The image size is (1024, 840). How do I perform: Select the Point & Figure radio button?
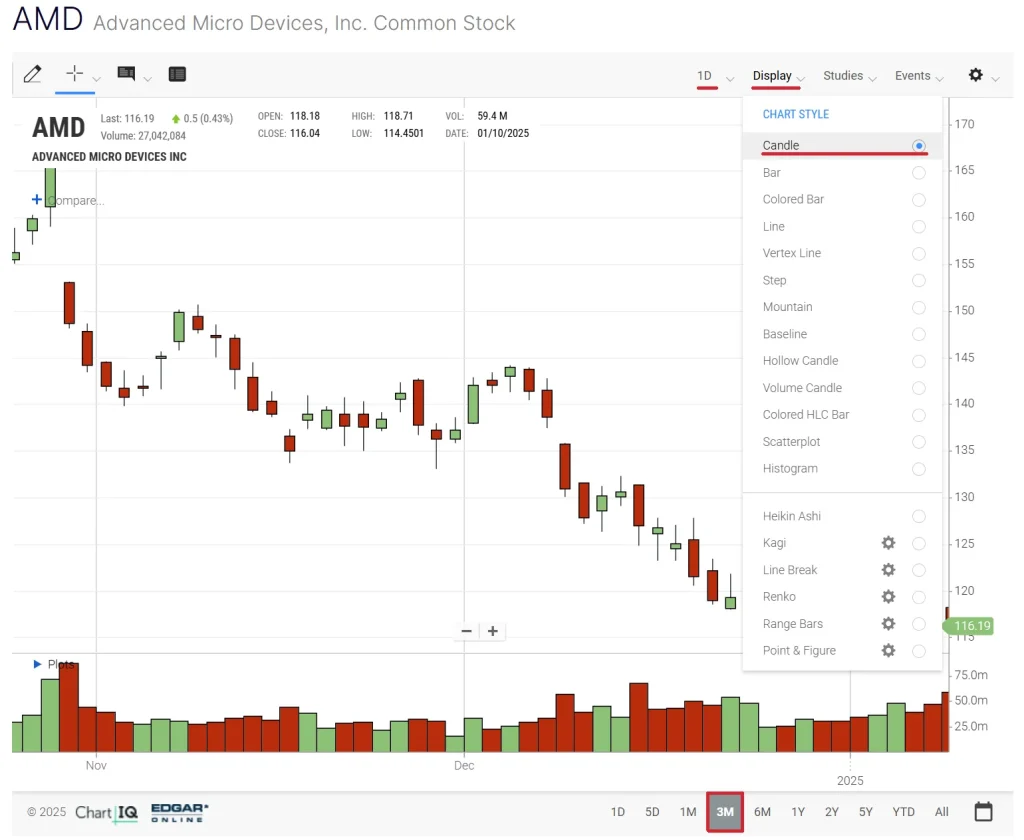click(919, 651)
